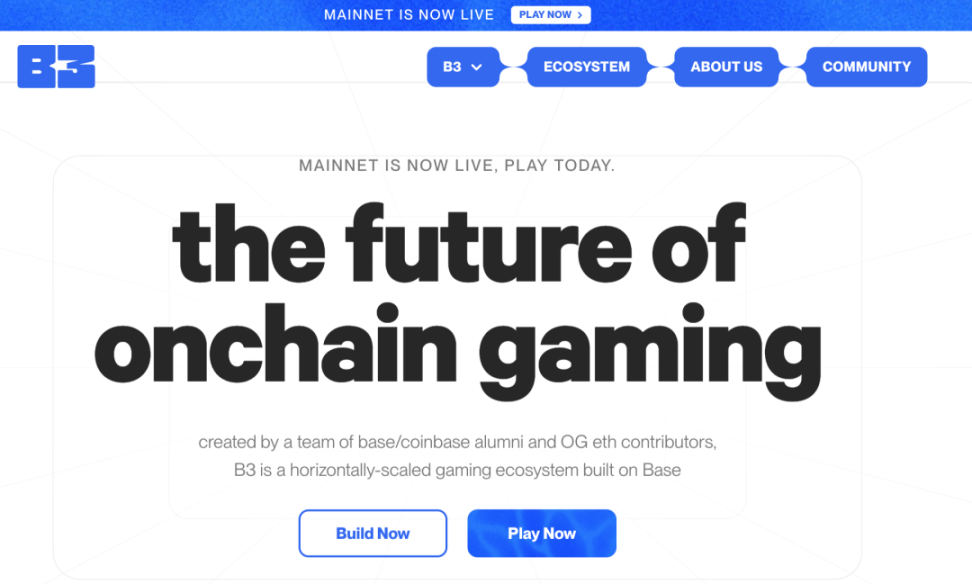Click the top banner text "MAINNET IS NOW LIVE"
972x584 pixels.
point(409,15)
